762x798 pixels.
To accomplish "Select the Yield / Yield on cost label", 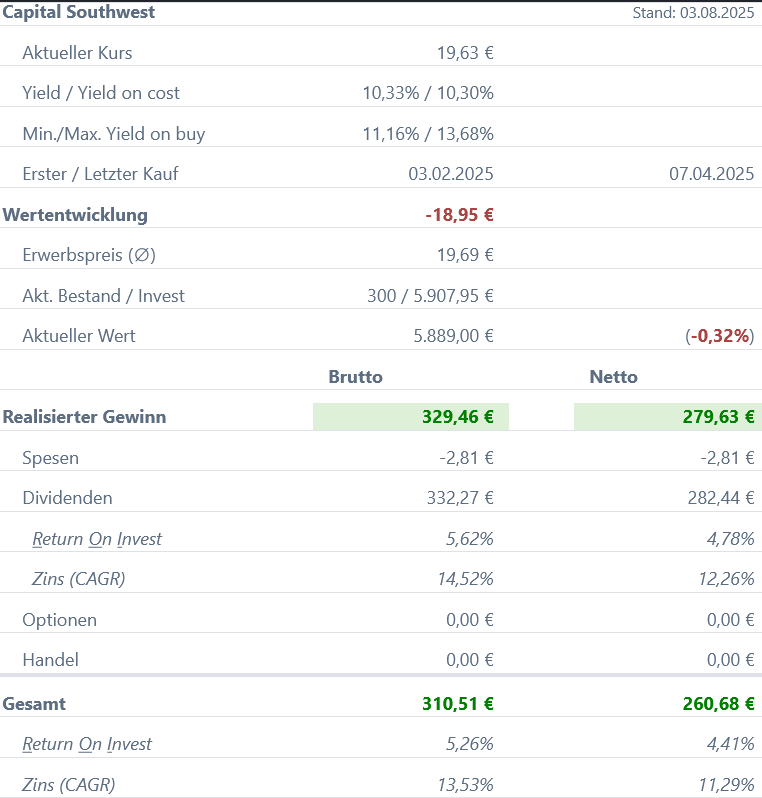I will (101, 93).
